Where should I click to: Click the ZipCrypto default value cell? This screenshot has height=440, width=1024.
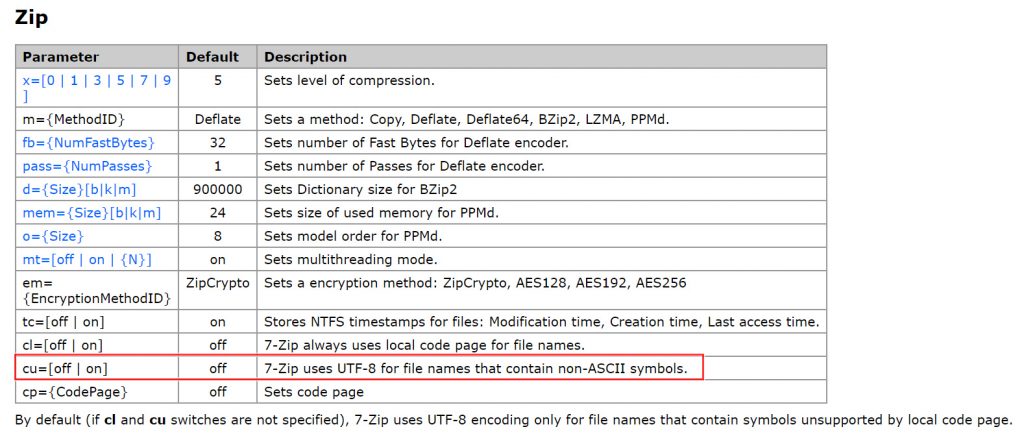[218, 283]
